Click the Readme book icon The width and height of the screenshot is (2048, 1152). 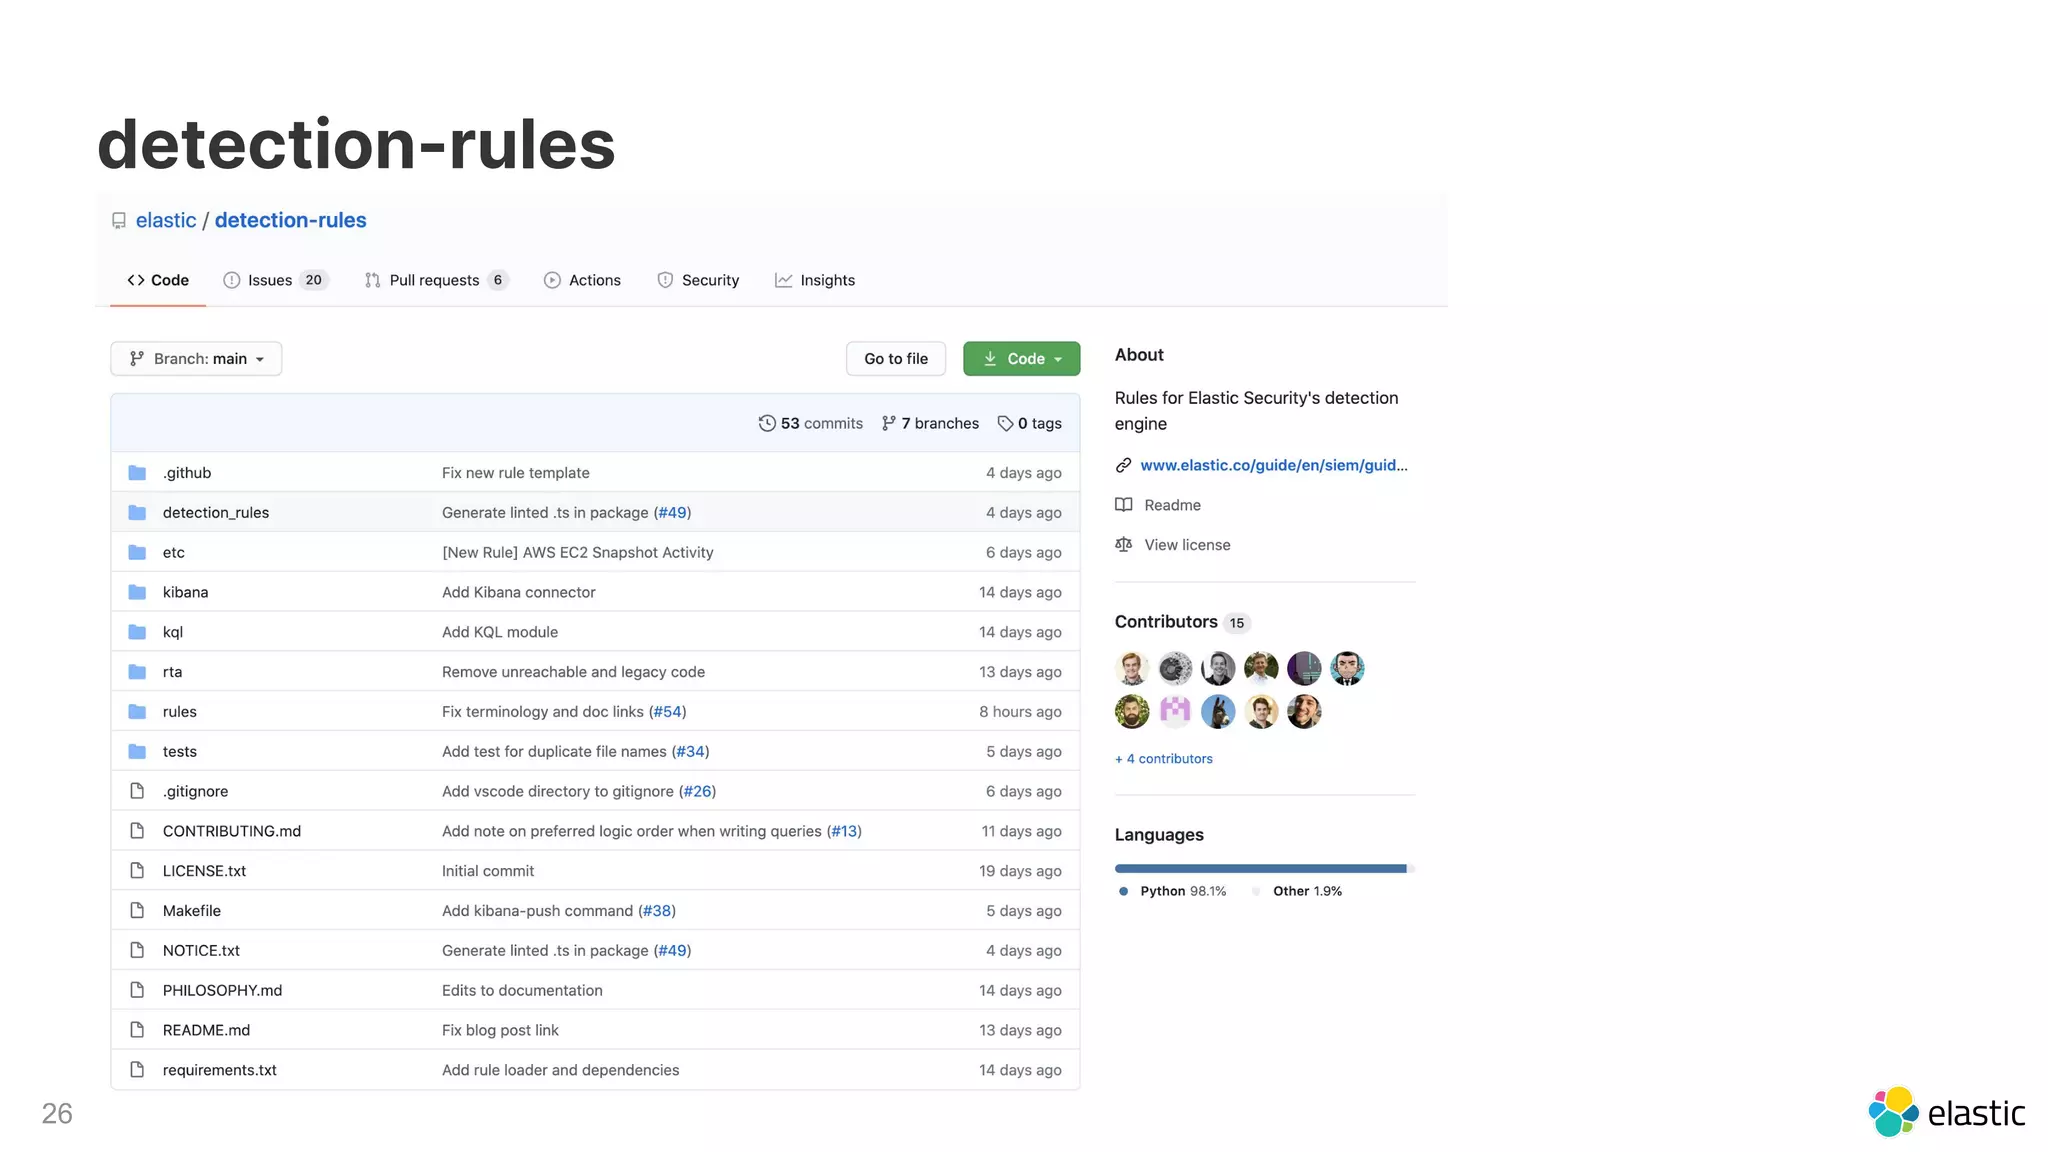tap(1124, 505)
